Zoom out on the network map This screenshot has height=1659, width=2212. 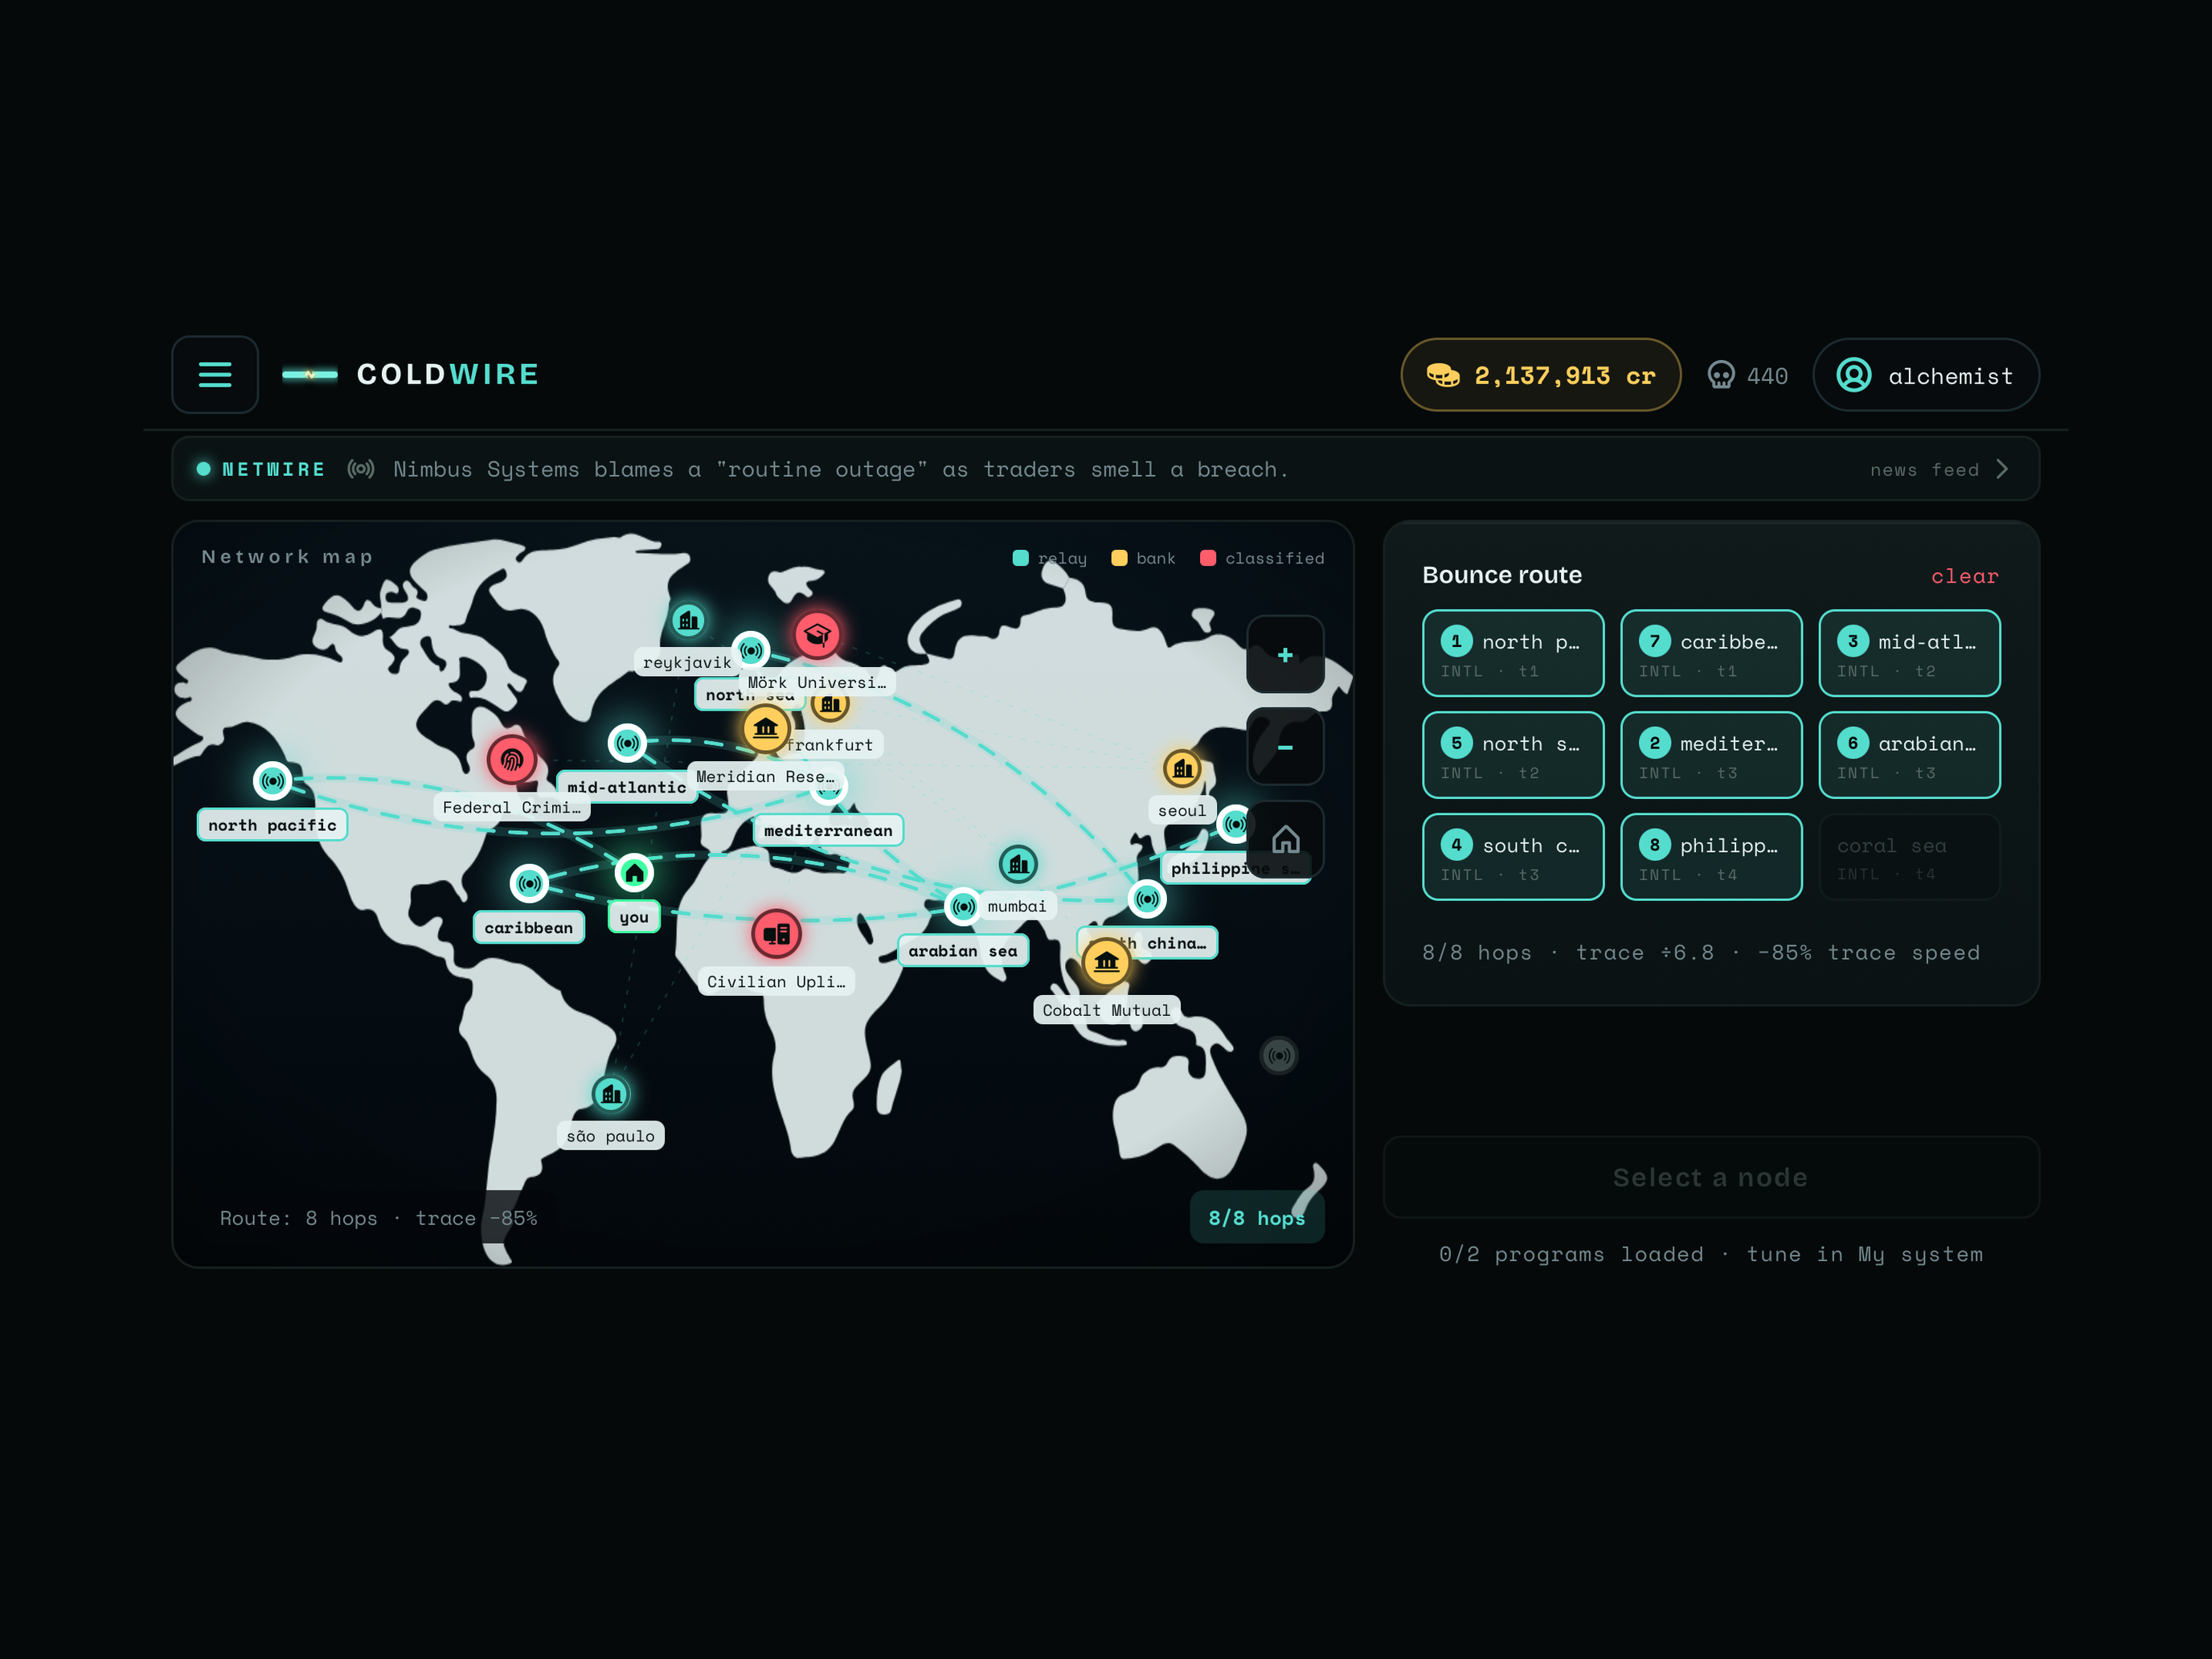tap(1286, 747)
